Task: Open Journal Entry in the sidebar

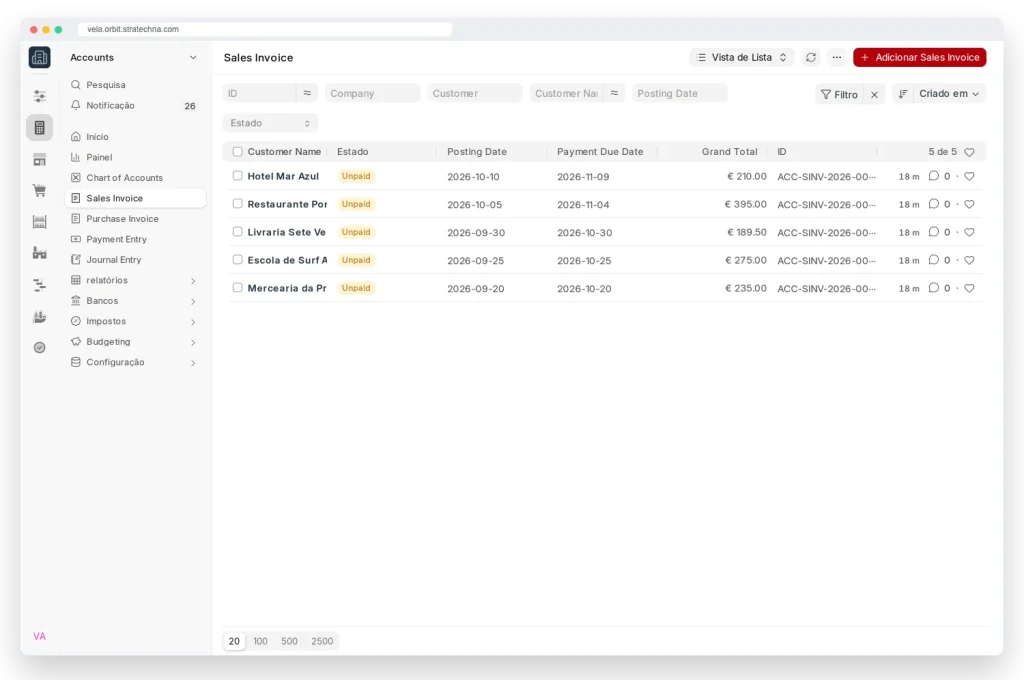Action: pos(135,259)
